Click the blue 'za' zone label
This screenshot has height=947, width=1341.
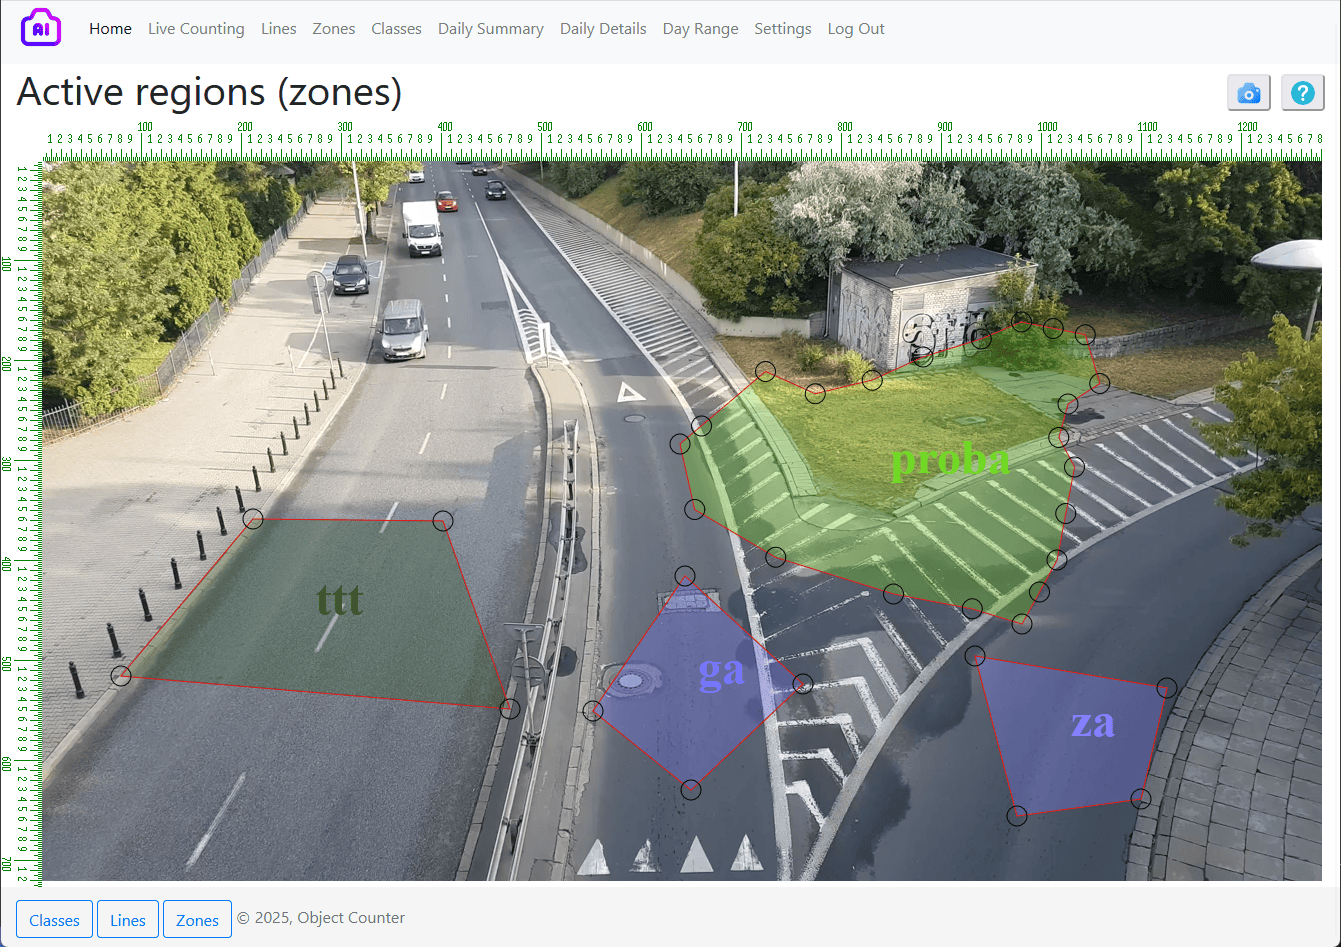1092,723
